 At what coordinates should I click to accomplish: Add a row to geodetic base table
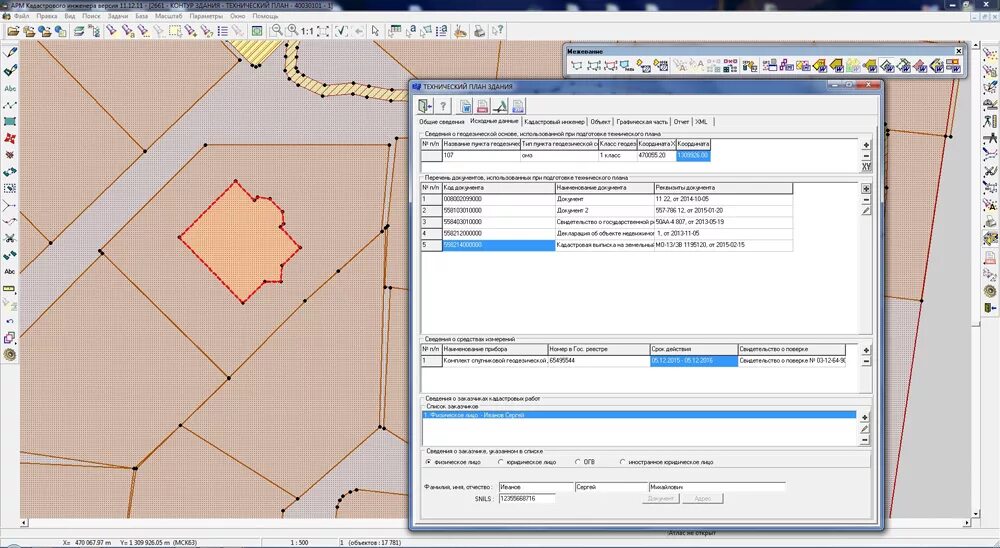click(x=866, y=145)
